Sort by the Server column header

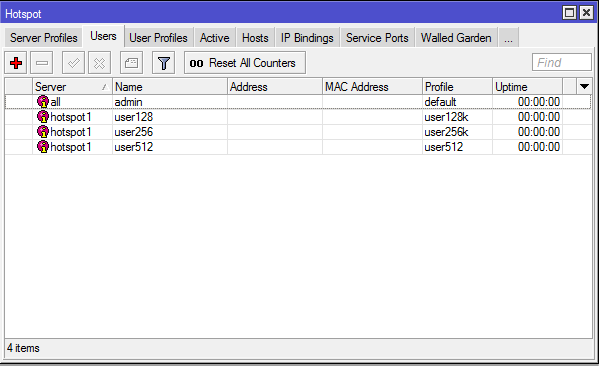click(72, 87)
